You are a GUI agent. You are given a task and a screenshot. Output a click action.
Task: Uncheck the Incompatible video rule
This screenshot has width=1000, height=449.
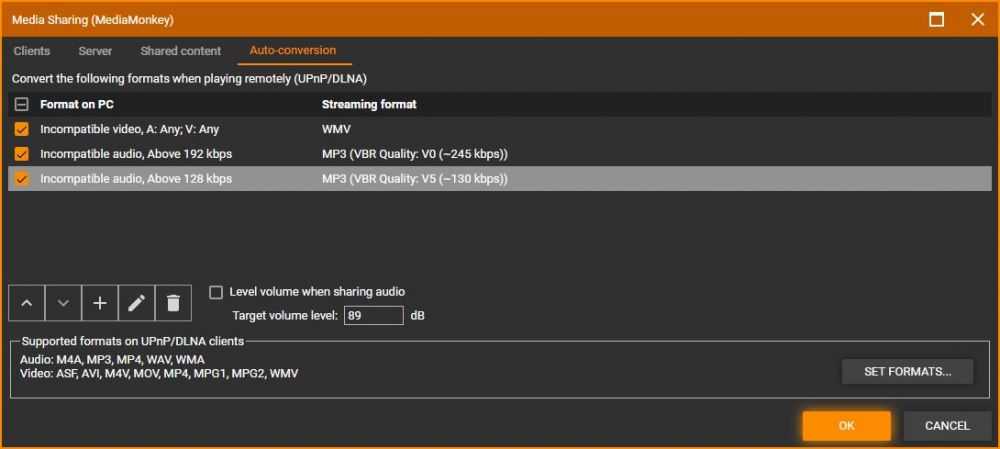click(22, 129)
